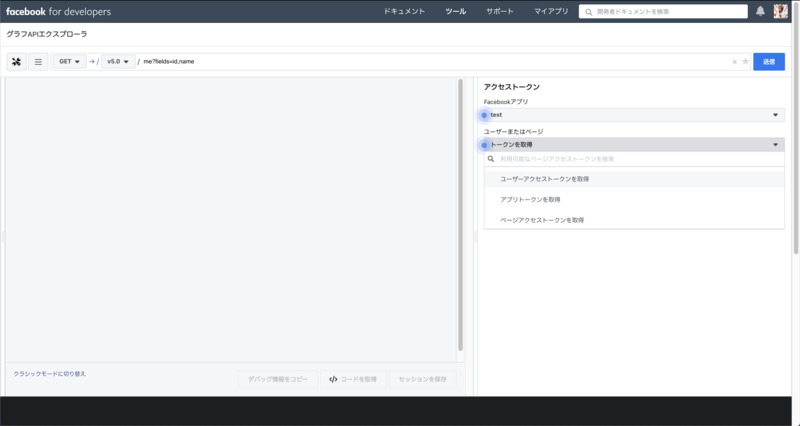This screenshot has width=800, height=426.
Task: Click the response panel vertical scrollbar
Action: [x=460, y=215]
